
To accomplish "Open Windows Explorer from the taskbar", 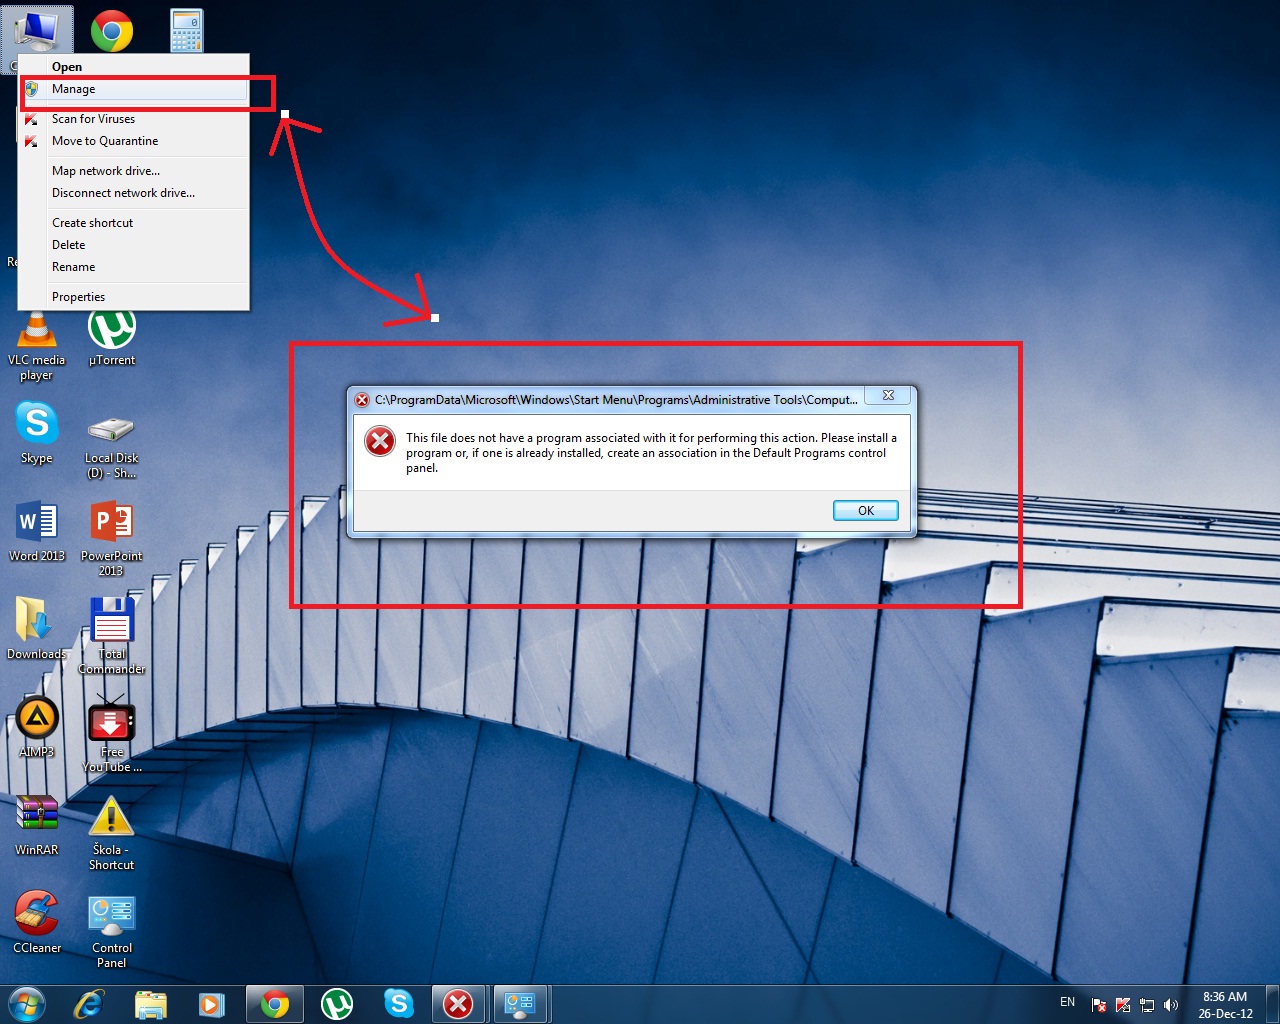I will point(151,1004).
